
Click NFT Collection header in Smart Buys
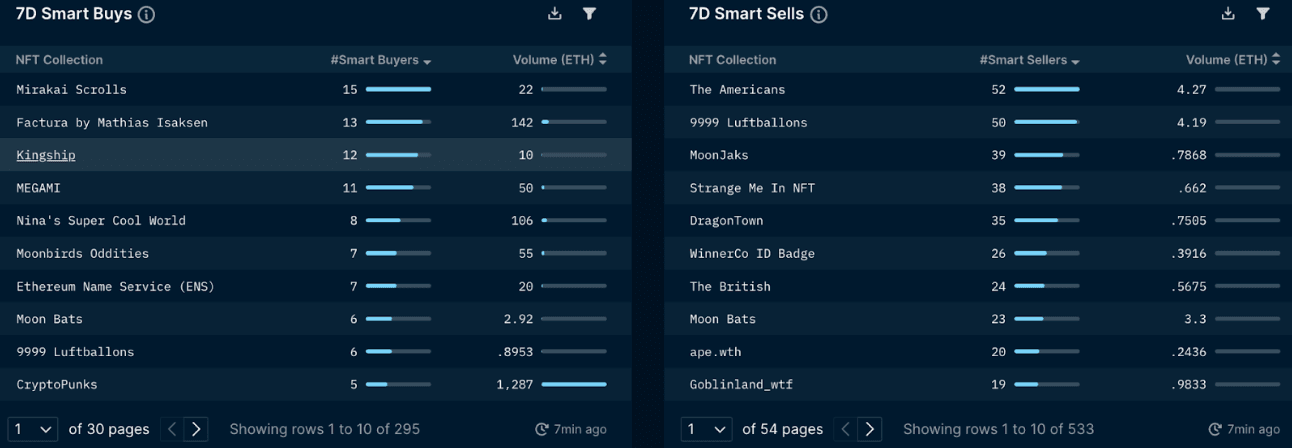click(x=59, y=60)
